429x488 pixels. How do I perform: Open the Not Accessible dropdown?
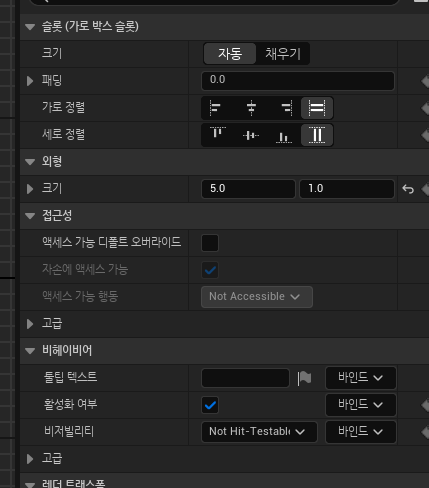[257, 297]
